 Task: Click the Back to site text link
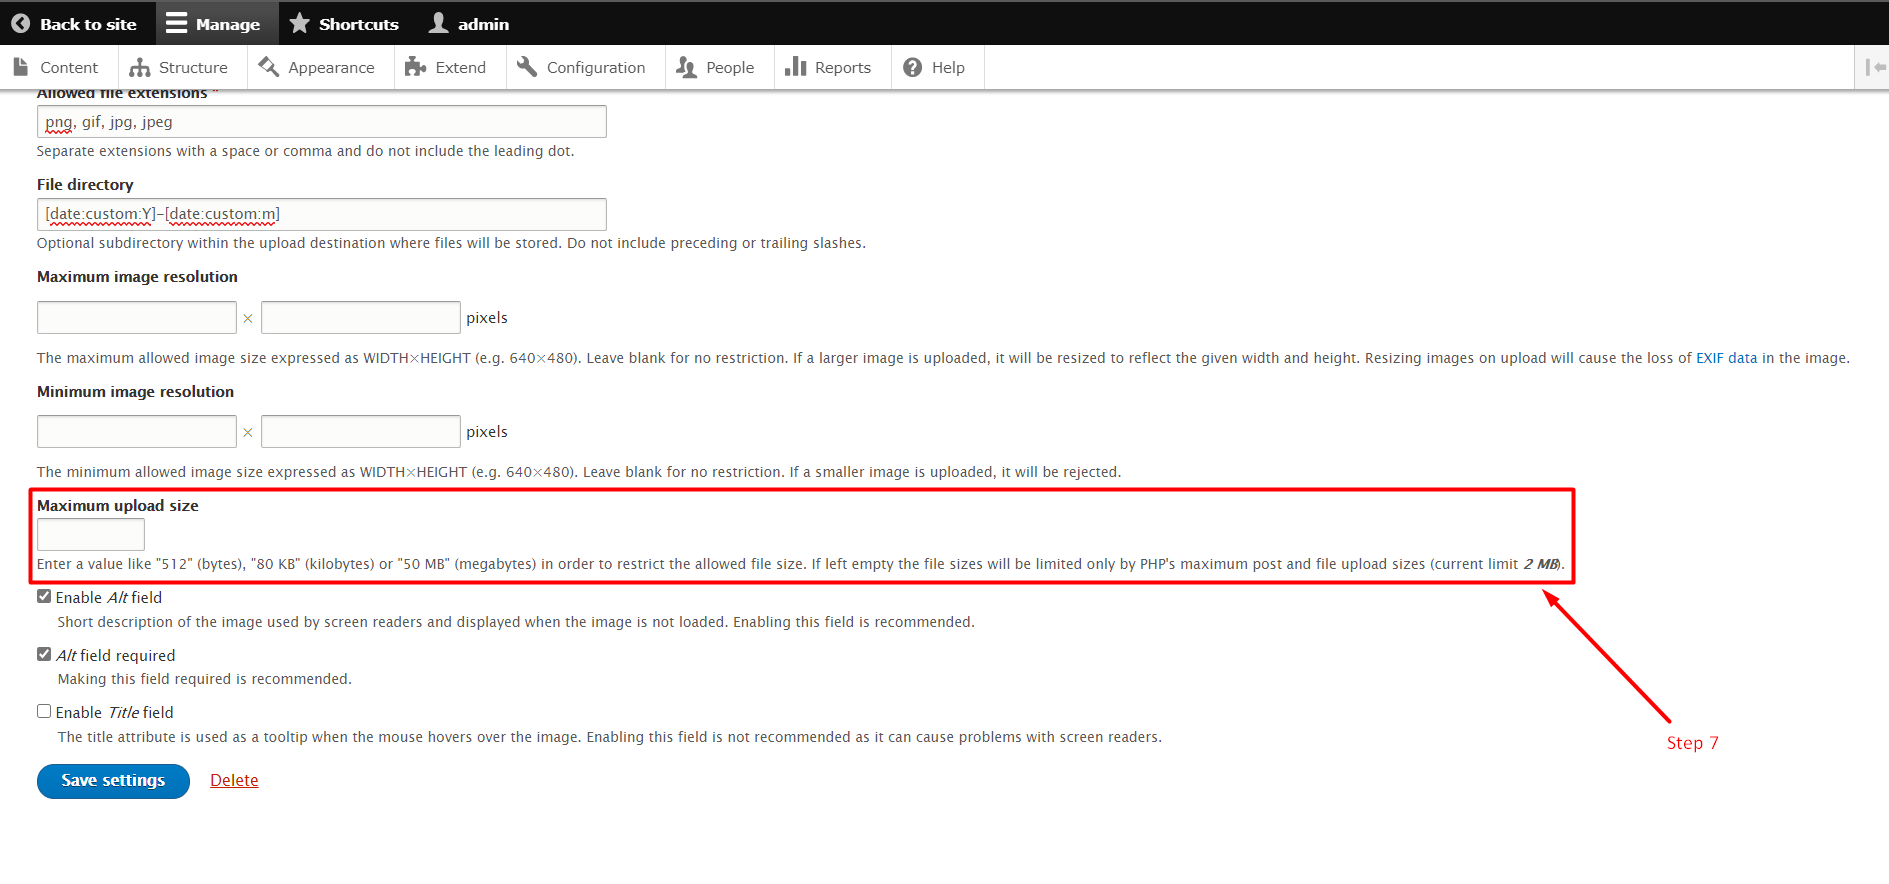88,24
